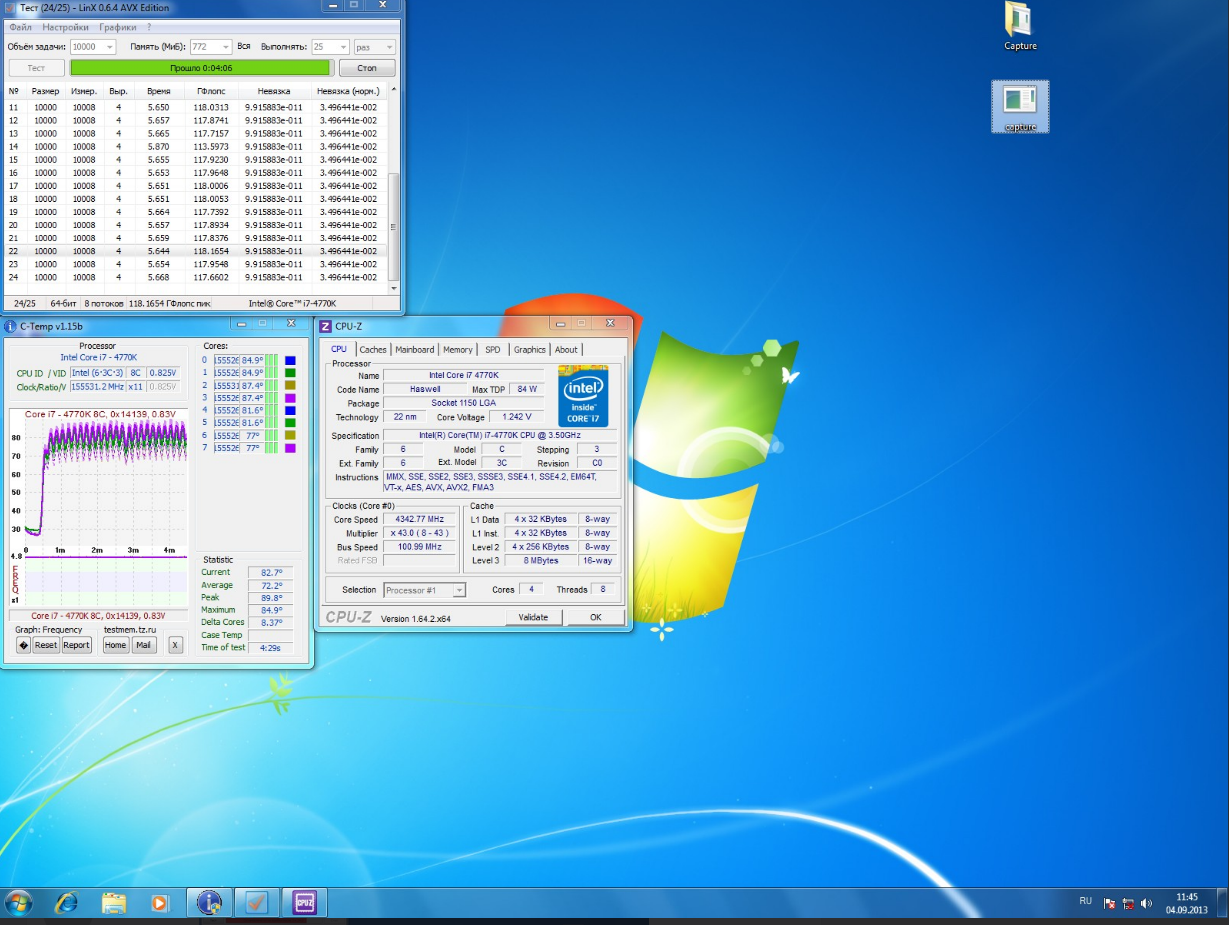This screenshot has height=925, width=1229.
Task: Open the Файл menu in LinX
Action: click(x=20, y=27)
